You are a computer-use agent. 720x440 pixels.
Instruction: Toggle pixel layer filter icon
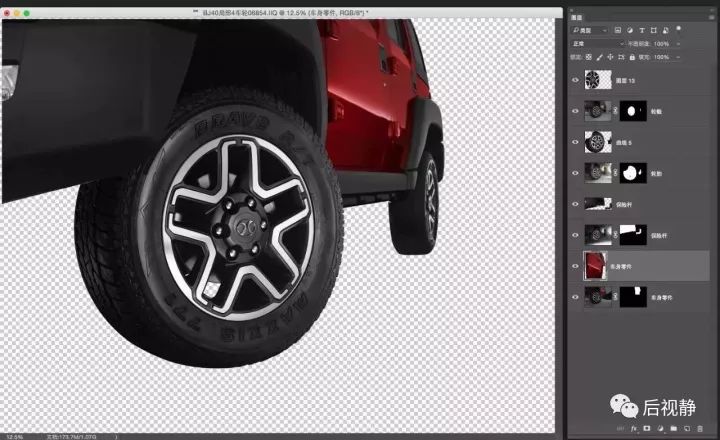pos(618,30)
